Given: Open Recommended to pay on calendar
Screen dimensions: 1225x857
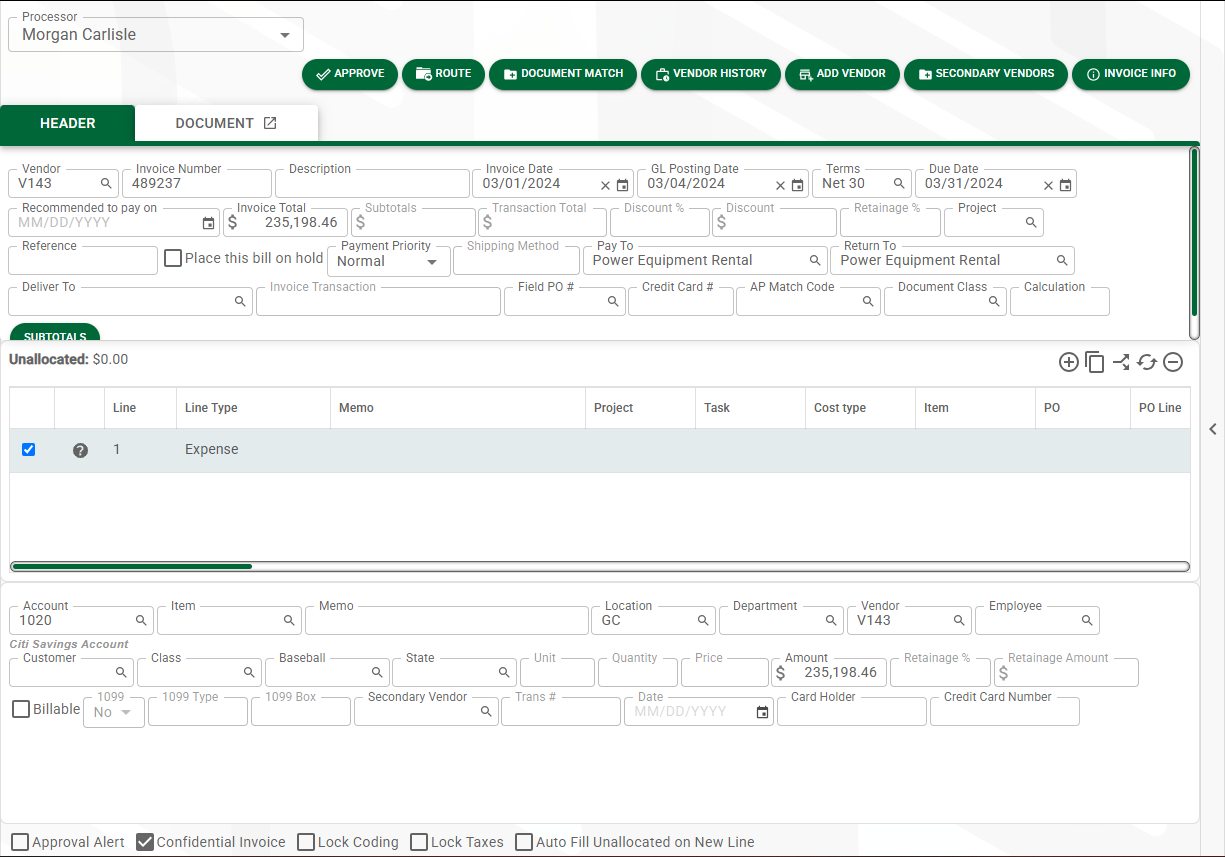Looking at the screenshot, I should coord(208,223).
